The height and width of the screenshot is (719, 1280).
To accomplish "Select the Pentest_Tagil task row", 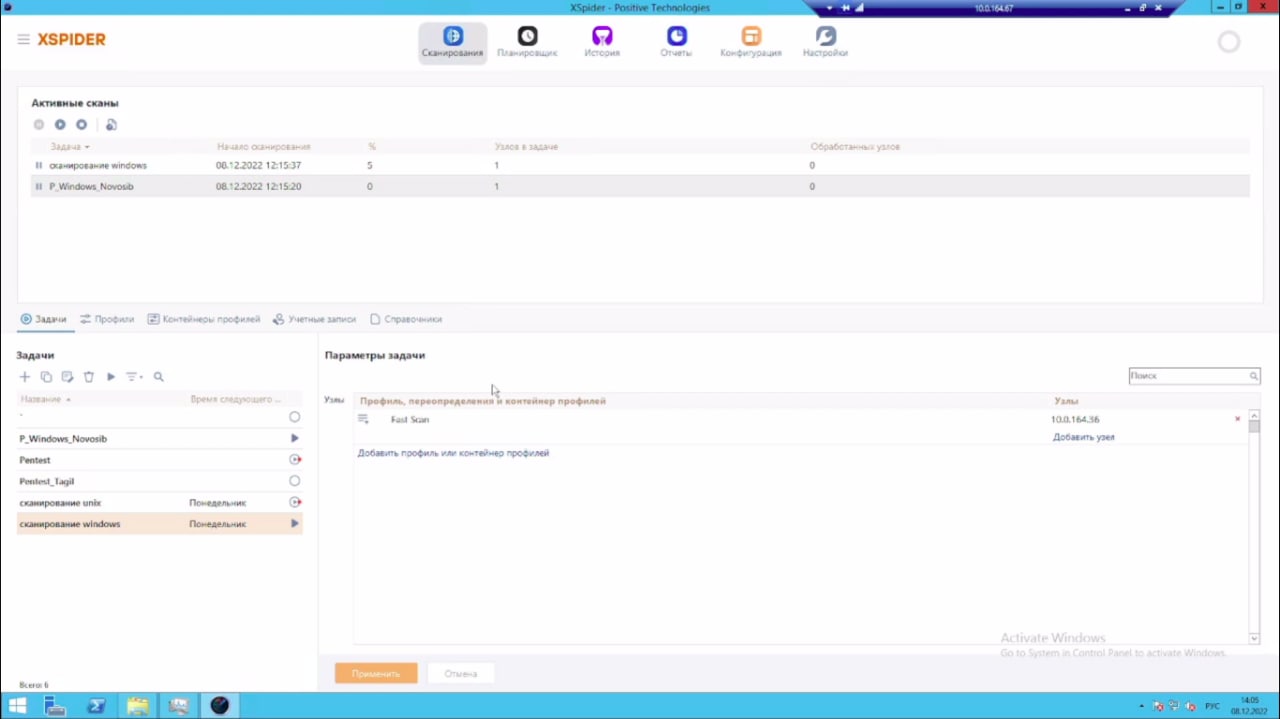I will coord(159,481).
